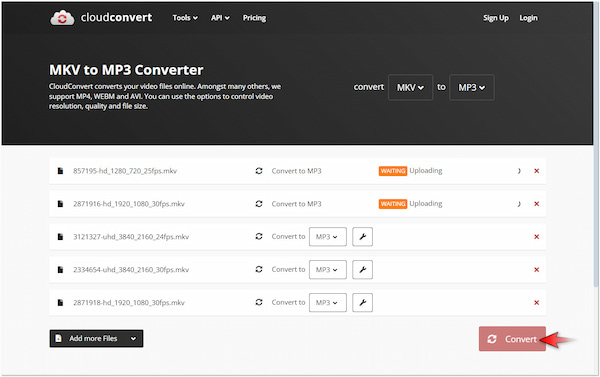Click file icon for 3121327-uhd_3840_2160_24fps.mkv
This screenshot has height=377, width=600.
pyautogui.click(x=60, y=237)
